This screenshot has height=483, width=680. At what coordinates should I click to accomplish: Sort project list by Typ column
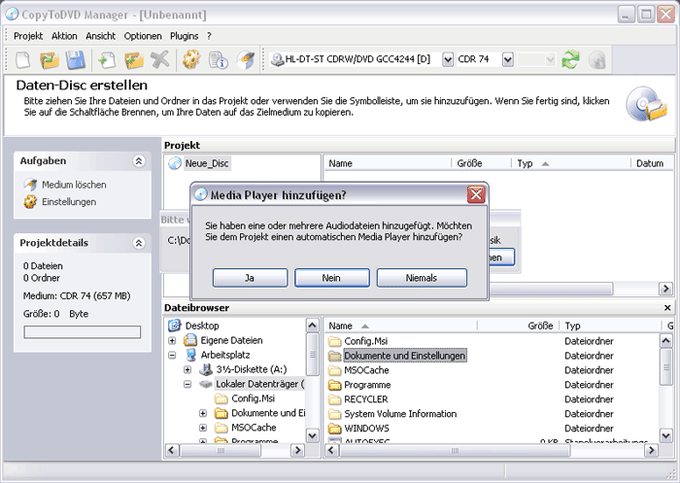tap(571, 163)
